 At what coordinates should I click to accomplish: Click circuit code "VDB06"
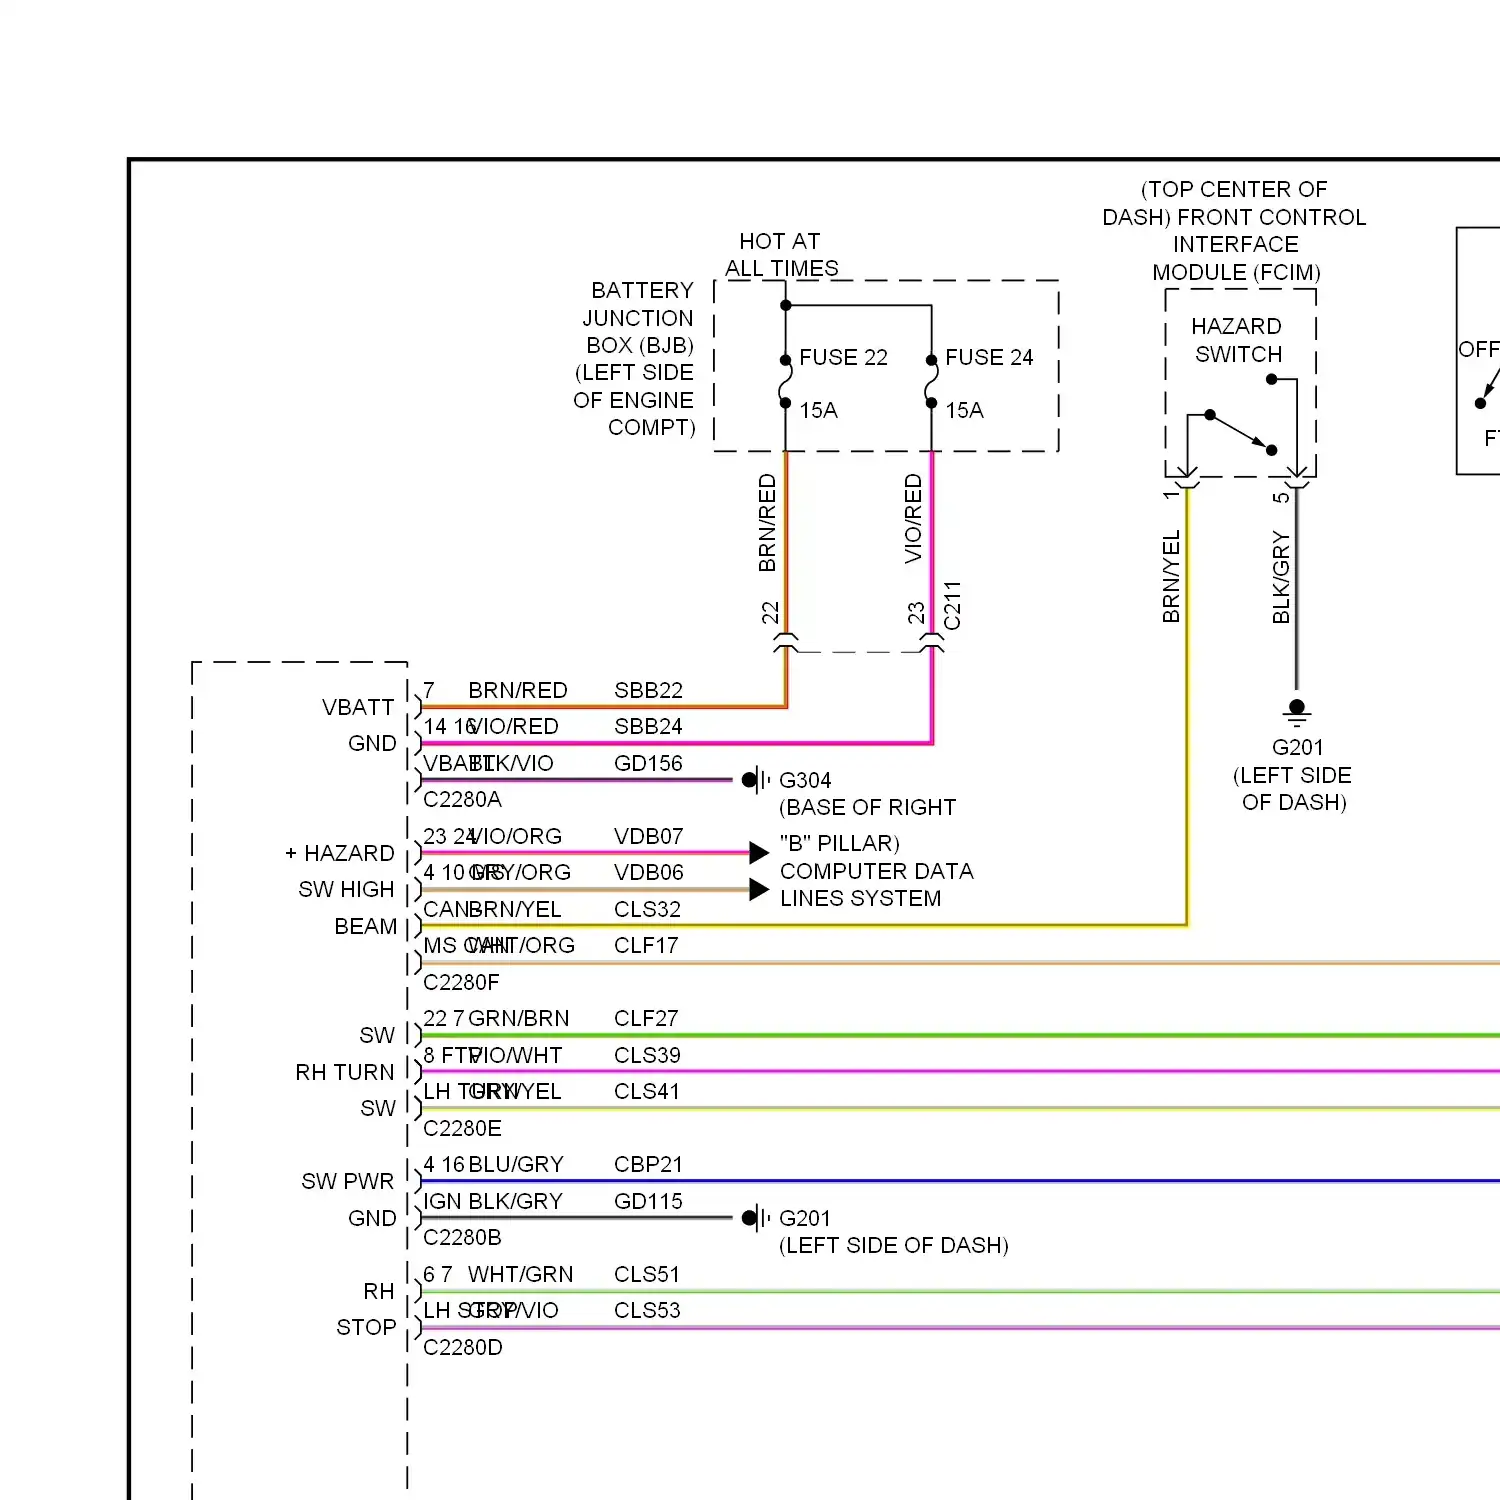tap(648, 872)
